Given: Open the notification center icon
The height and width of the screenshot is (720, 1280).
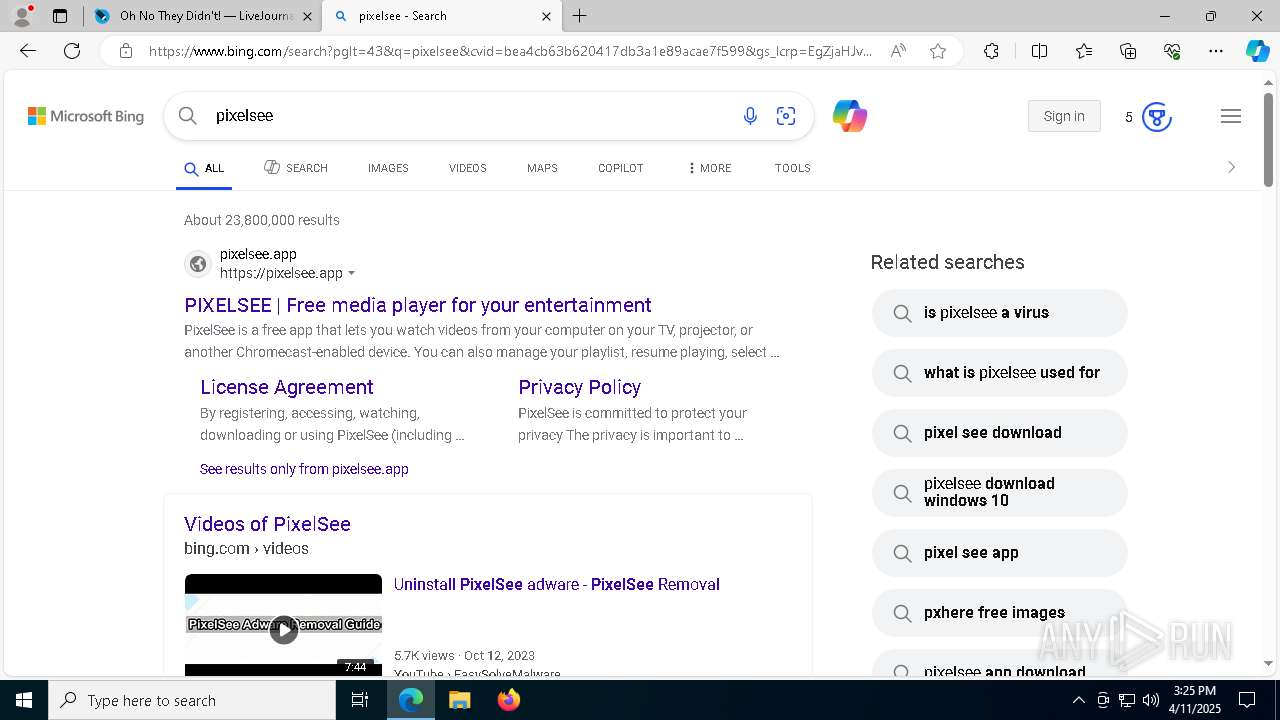Looking at the screenshot, I should 1247,700.
